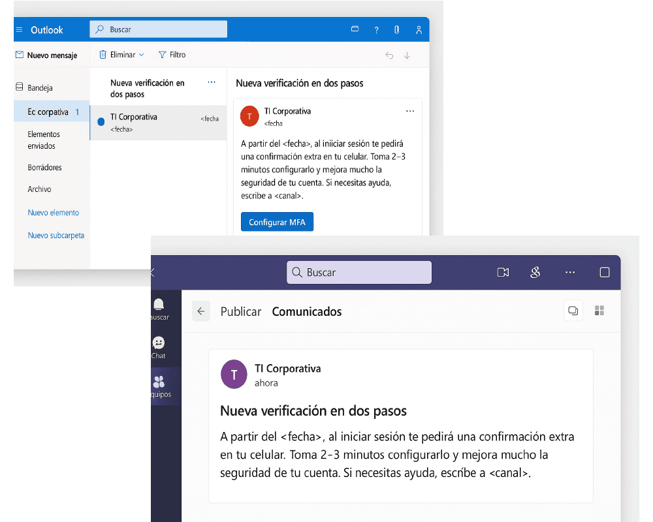This screenshot has width=653, height=522.
Task: Click the Outlook account profile icon
Action: click(x=419, y=30)
